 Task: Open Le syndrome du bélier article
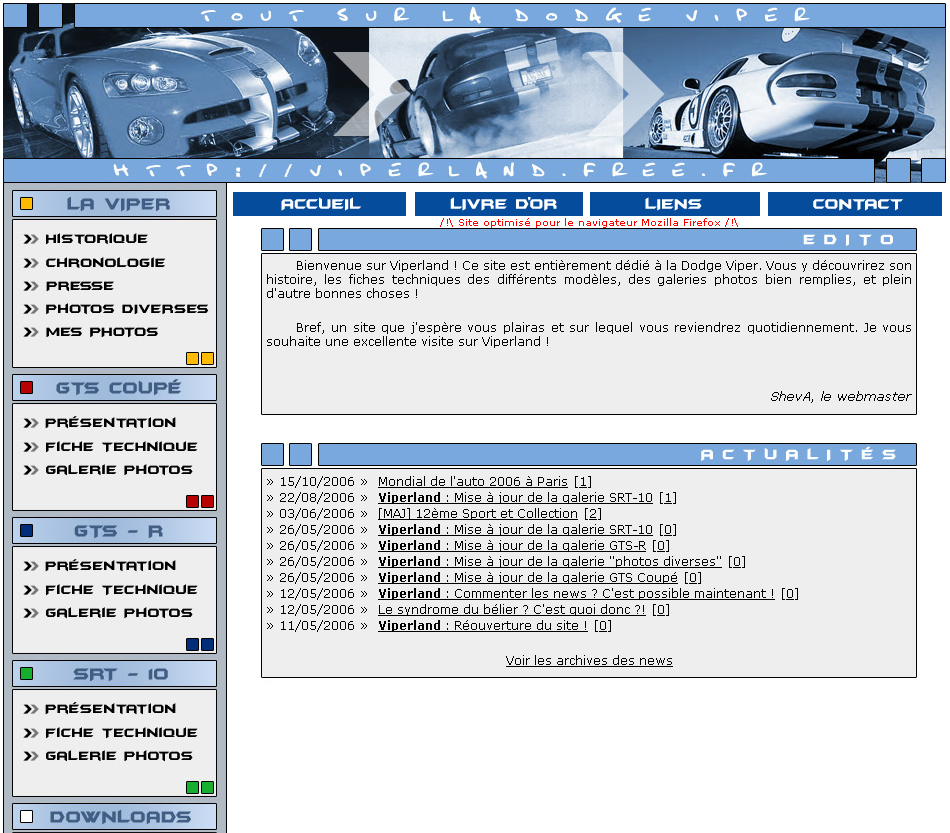[x=511, y=610]
